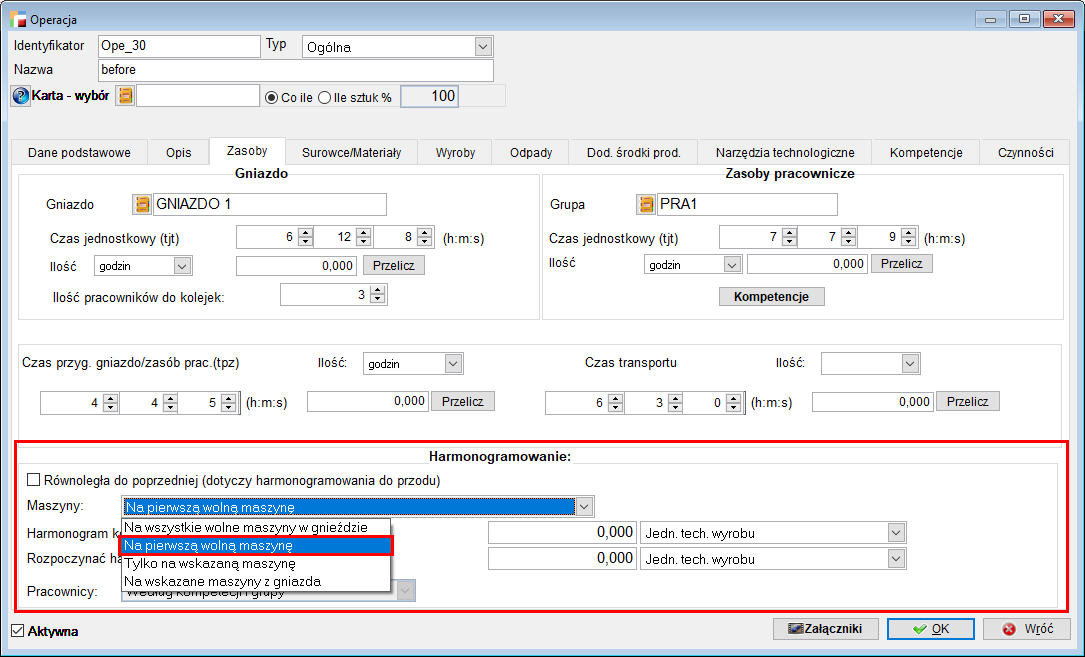Confirm the dialog with OK button

point(930,629)
